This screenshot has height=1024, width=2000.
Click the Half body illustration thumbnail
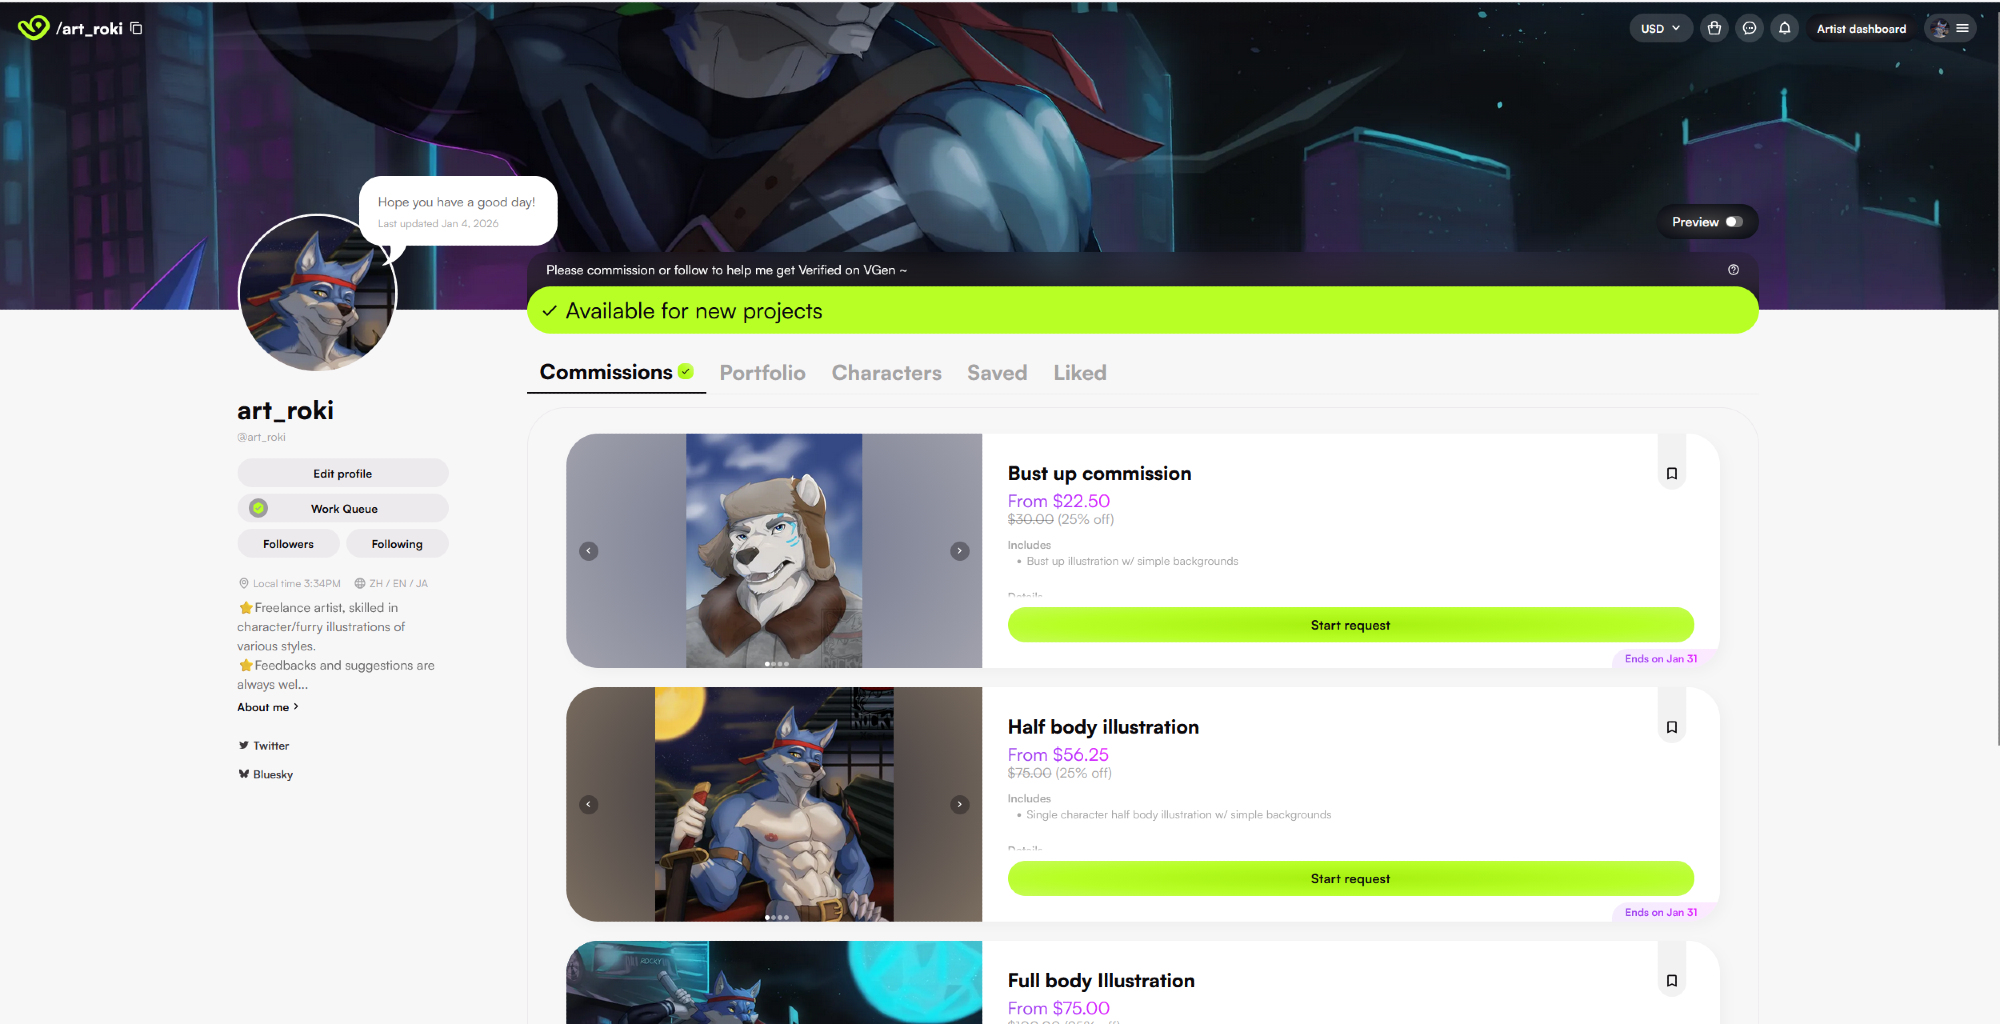[x=774, y=804]
